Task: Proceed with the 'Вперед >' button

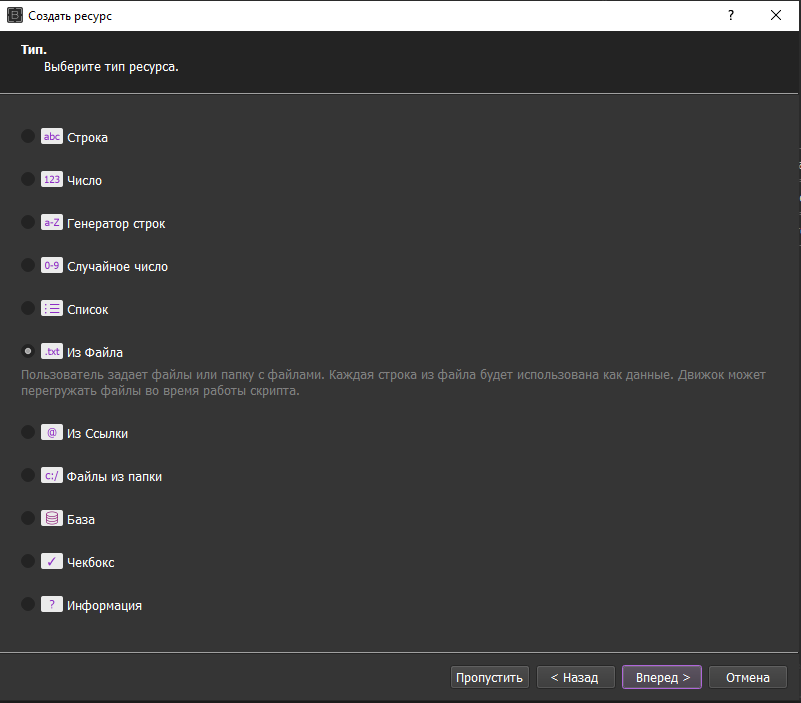Action: (661, 677)
